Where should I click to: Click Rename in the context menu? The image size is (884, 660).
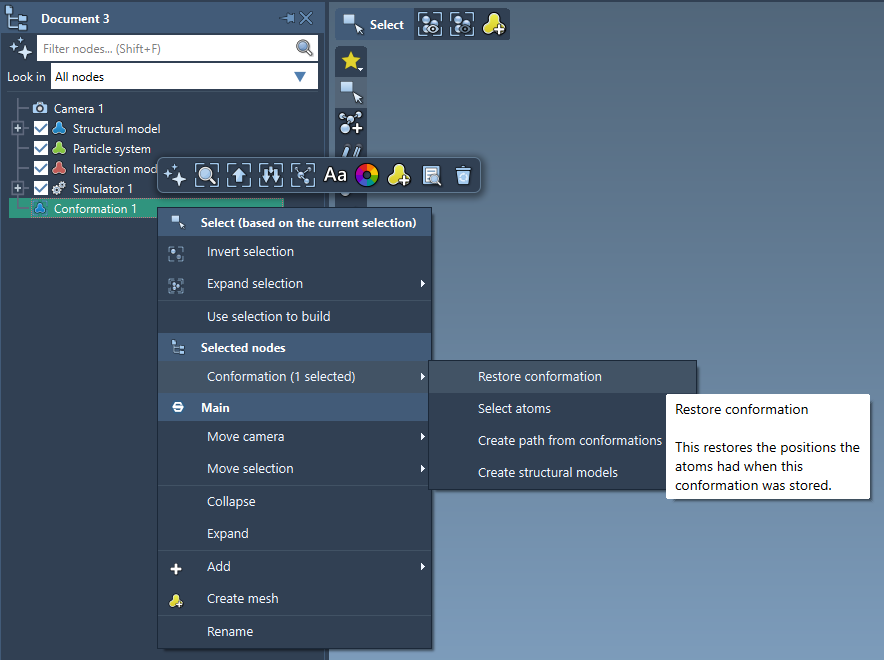click(x=230, y=632)
